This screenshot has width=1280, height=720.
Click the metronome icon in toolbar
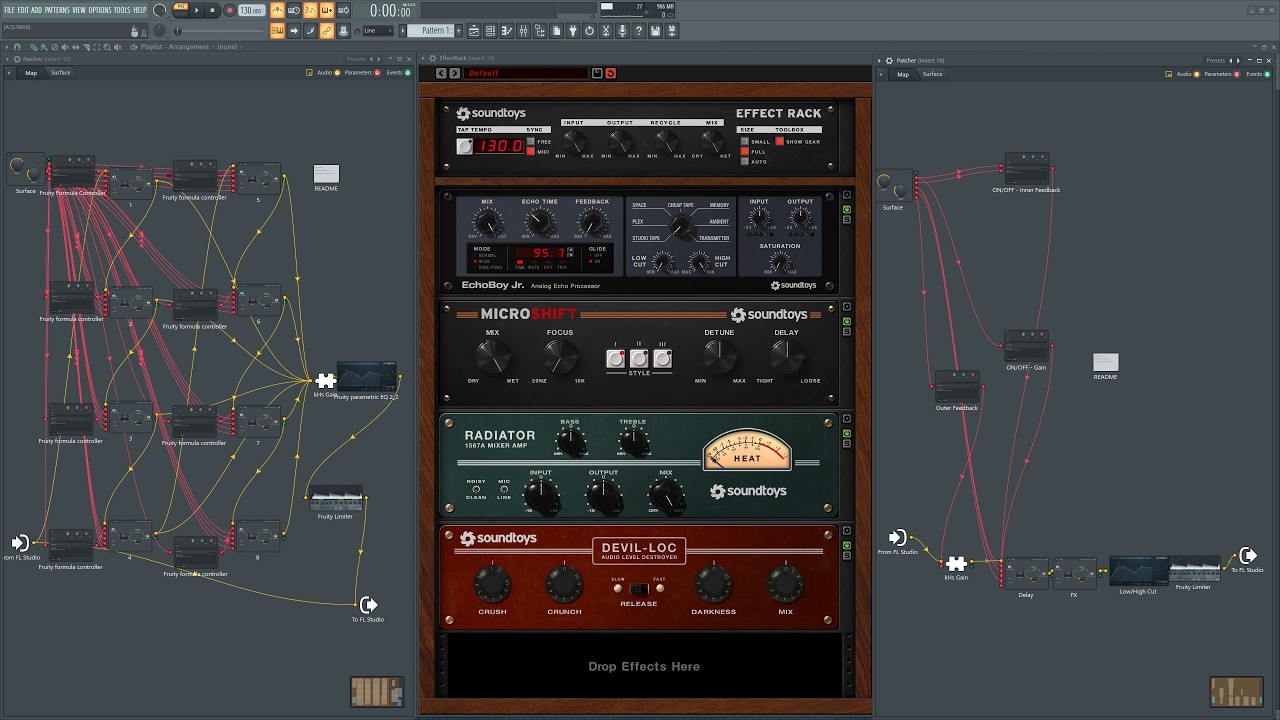[277, 10]
